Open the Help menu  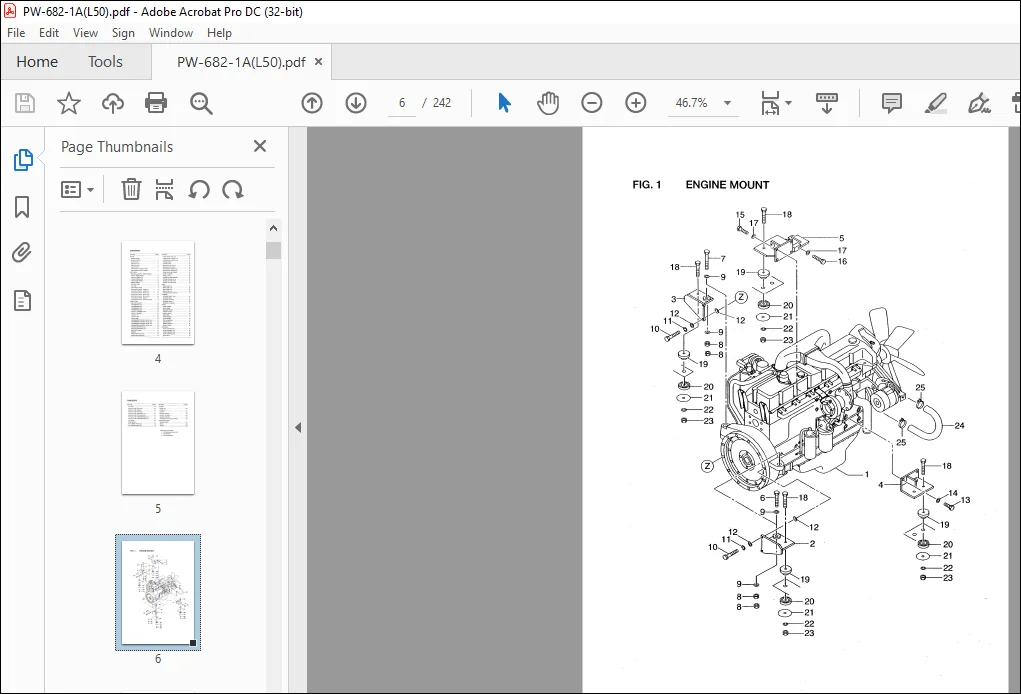point(219,33)
